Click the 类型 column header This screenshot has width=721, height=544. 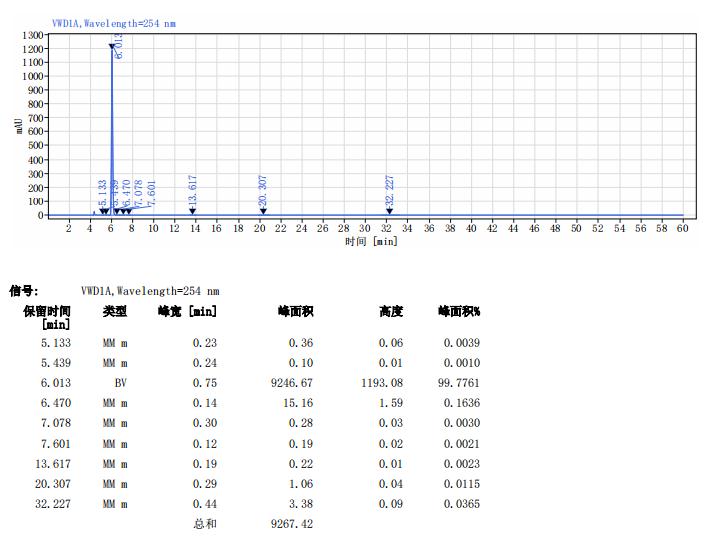(115, 311)
